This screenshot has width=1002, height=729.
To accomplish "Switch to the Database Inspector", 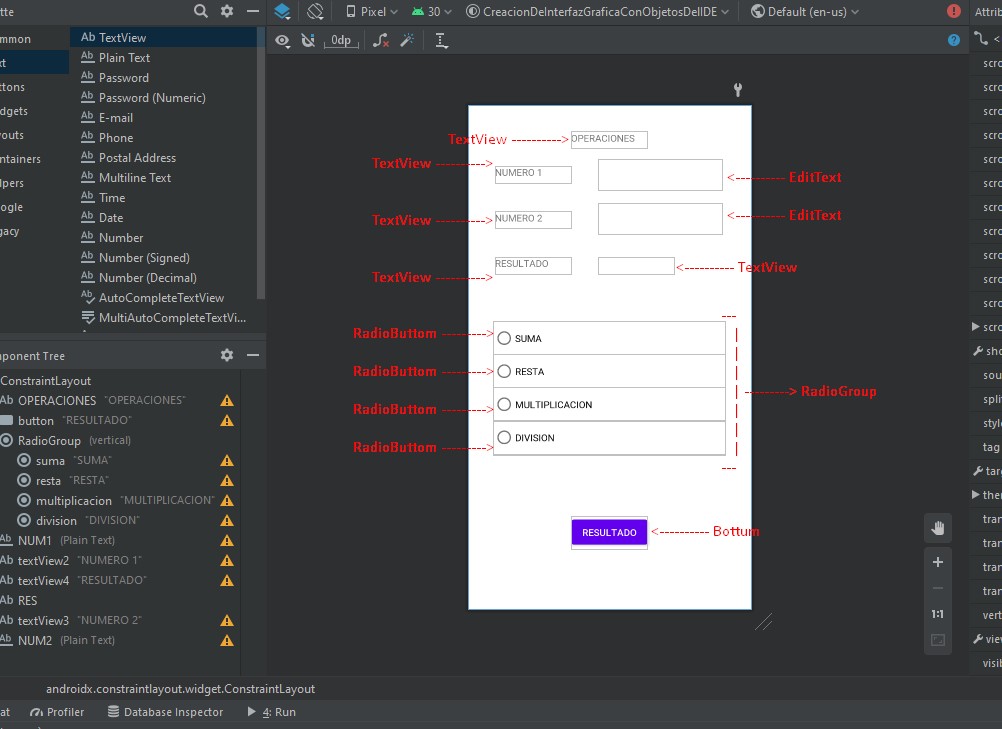I will point(166,712).
